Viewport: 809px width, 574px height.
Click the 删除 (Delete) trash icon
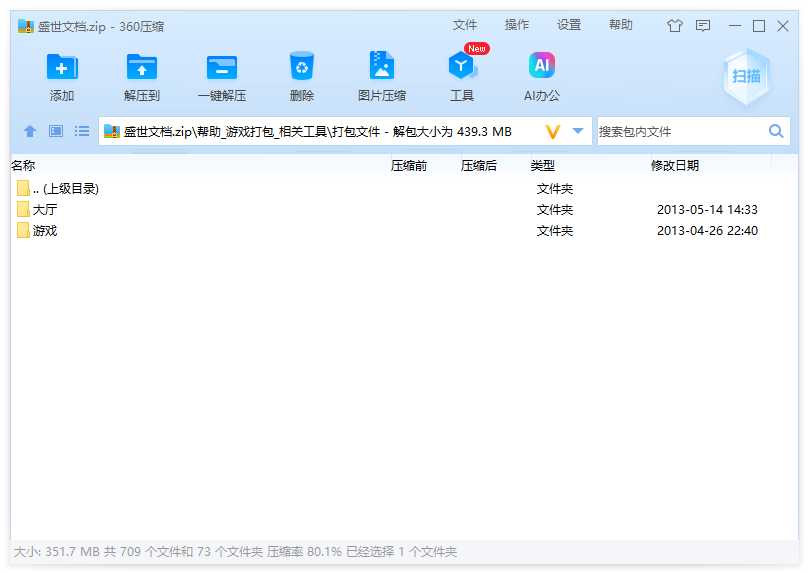(302, 66)
